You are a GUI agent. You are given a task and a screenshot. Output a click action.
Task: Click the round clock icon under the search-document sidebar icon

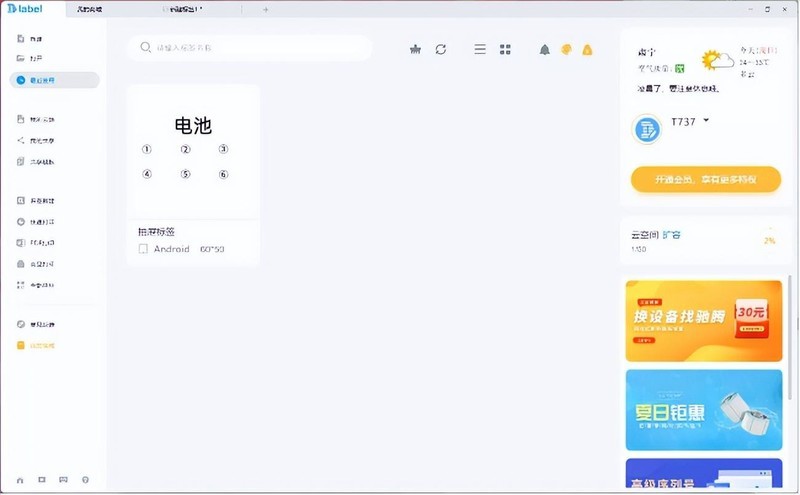pyautogui.click(x=20, y=221)
